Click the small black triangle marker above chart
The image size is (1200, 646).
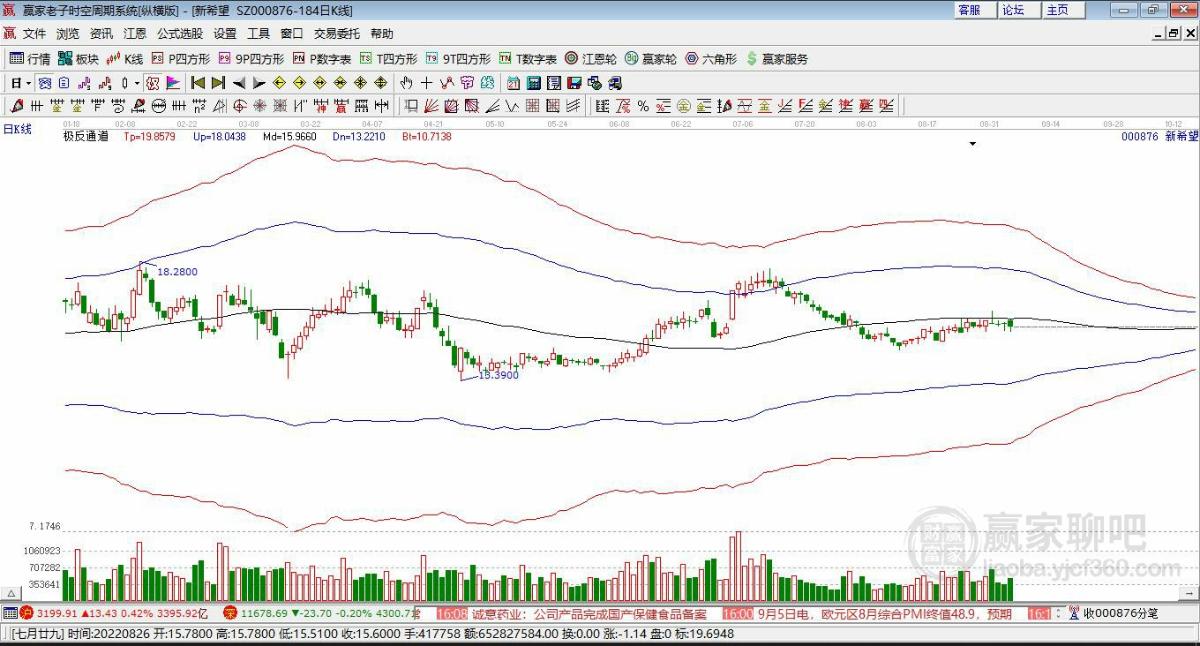pos(972,145)
